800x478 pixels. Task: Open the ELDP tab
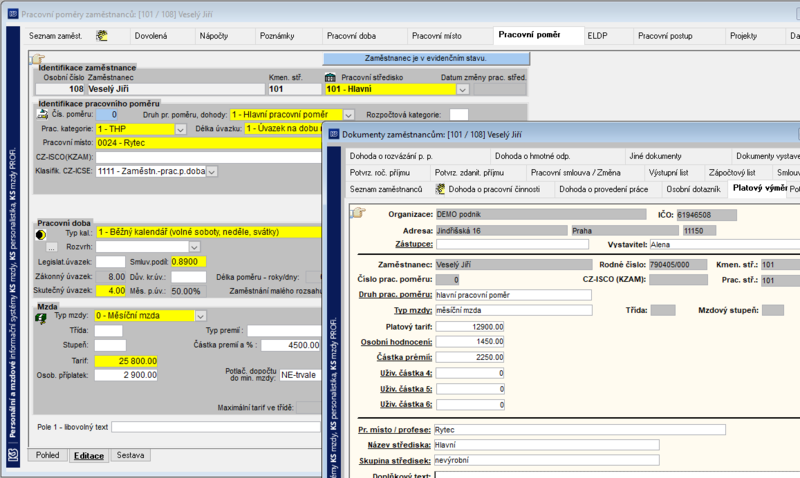tap(597, 36)
